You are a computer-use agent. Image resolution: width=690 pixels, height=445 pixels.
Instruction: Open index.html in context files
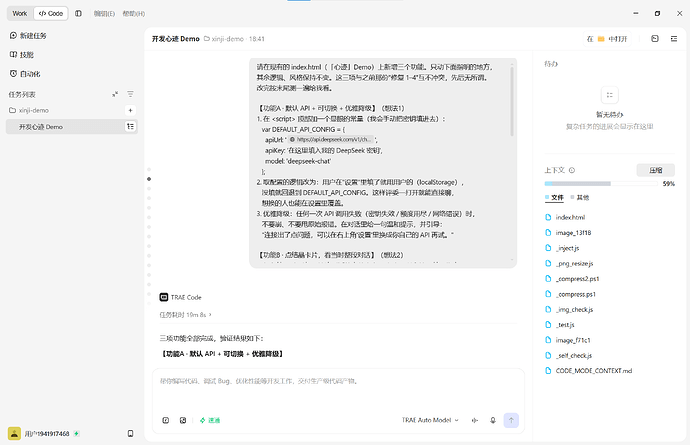(570, 217)
